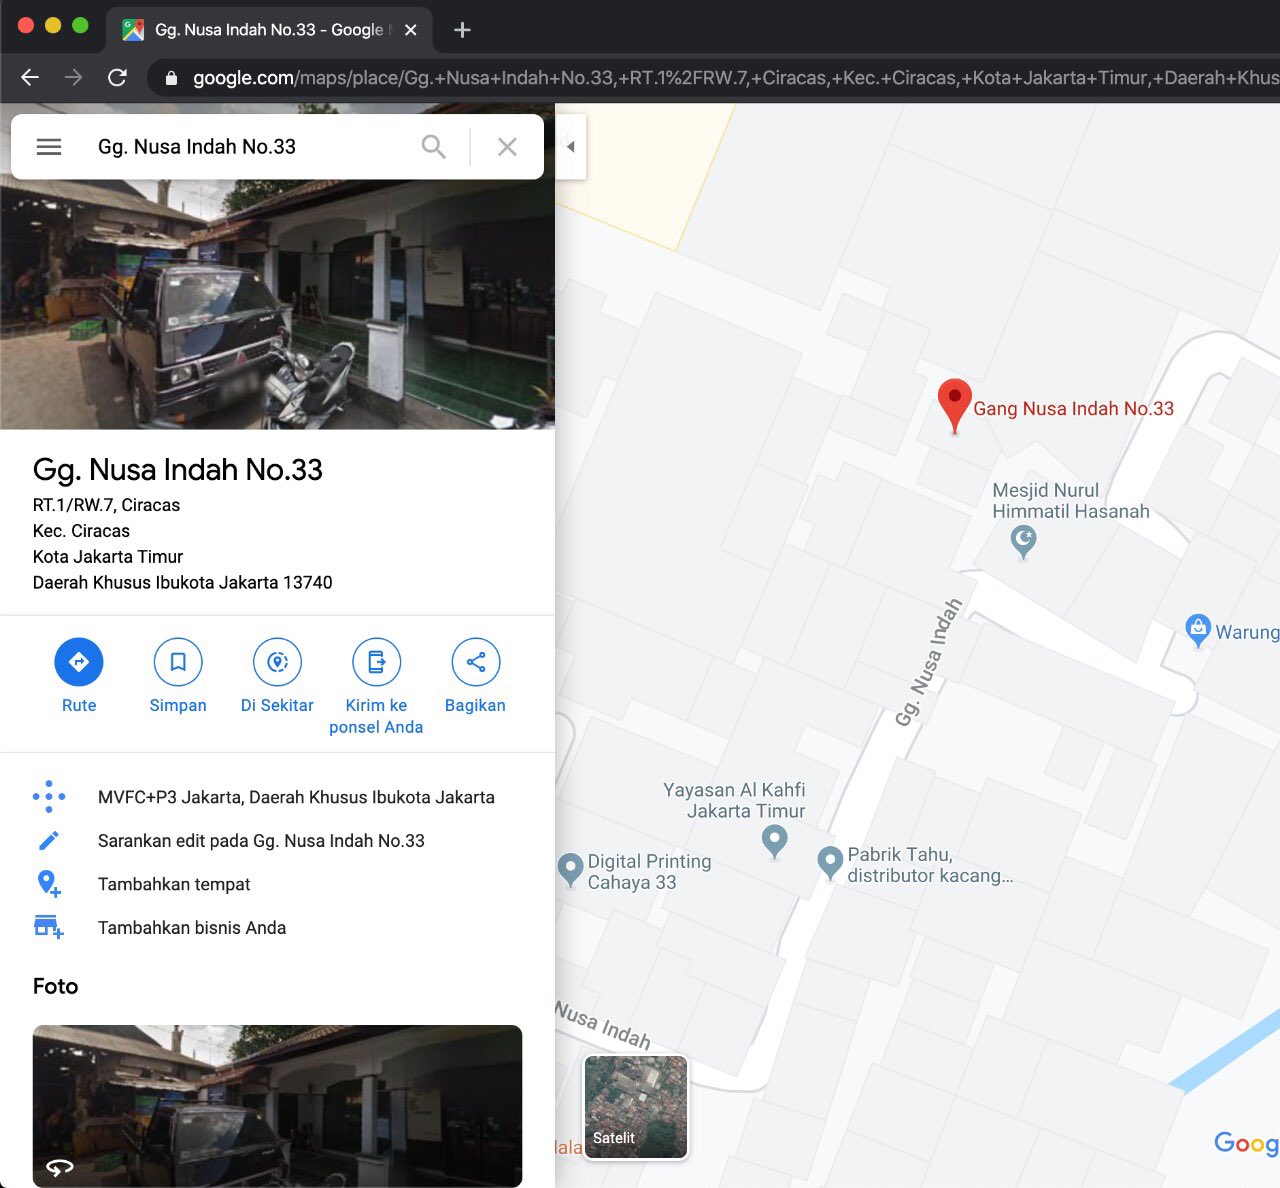Clear the search with the X button

pyautogui.click(x=507, y=146)
